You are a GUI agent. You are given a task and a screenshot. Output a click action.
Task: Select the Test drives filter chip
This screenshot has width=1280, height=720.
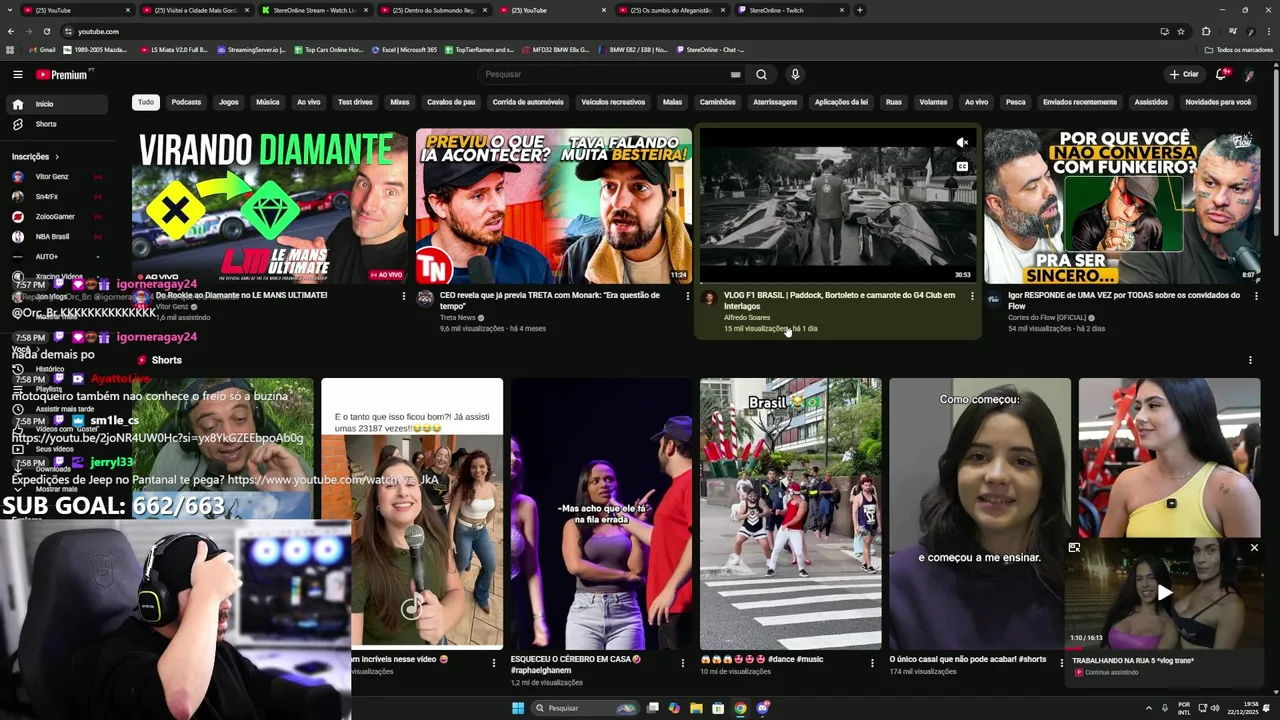tap(355, 102)
